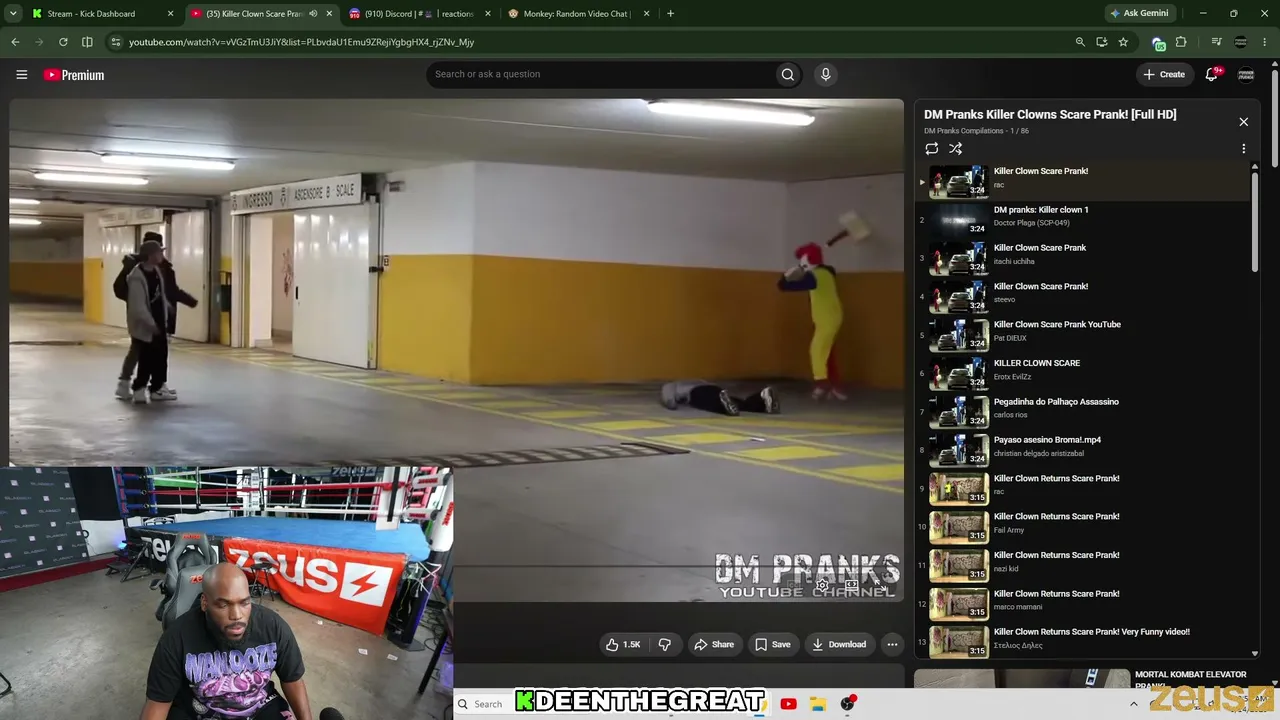This screenshot has height=720, width=1280.
Task: Open File Explorer from the taskbar
Action: click(817, 704)
